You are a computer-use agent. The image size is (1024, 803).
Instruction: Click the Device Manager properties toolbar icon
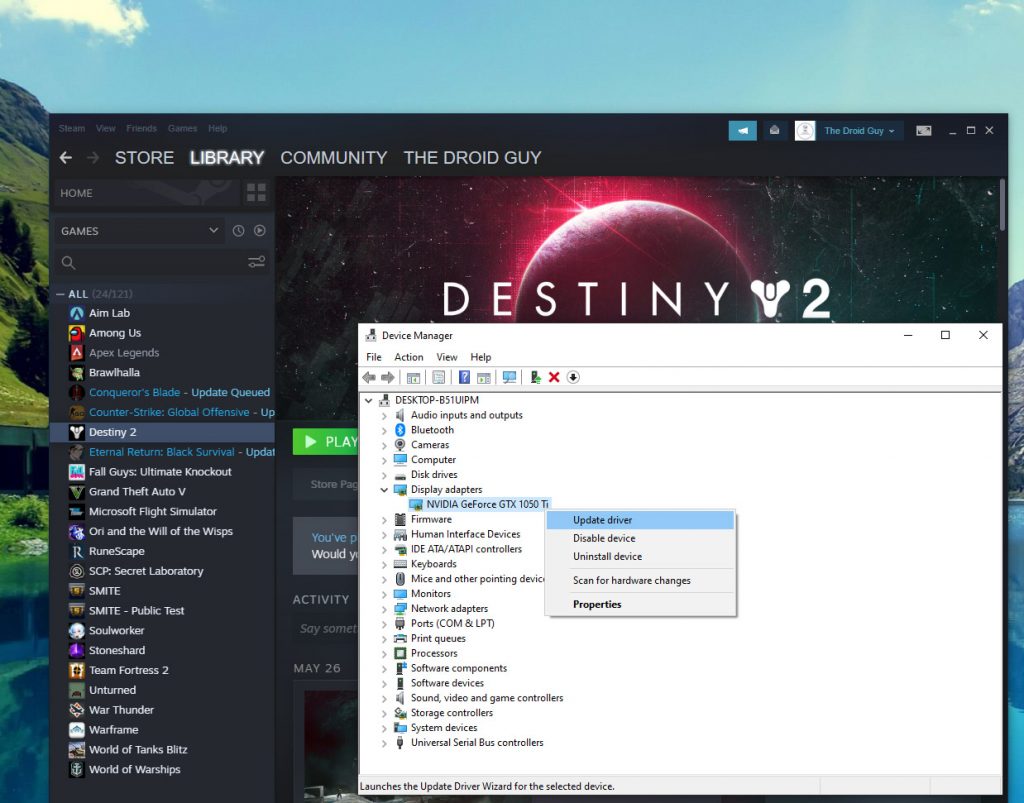pos(439,377)
